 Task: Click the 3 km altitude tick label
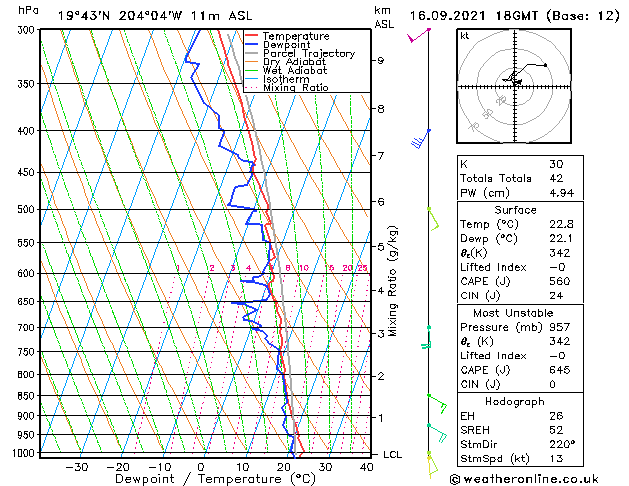pos(380,334)
